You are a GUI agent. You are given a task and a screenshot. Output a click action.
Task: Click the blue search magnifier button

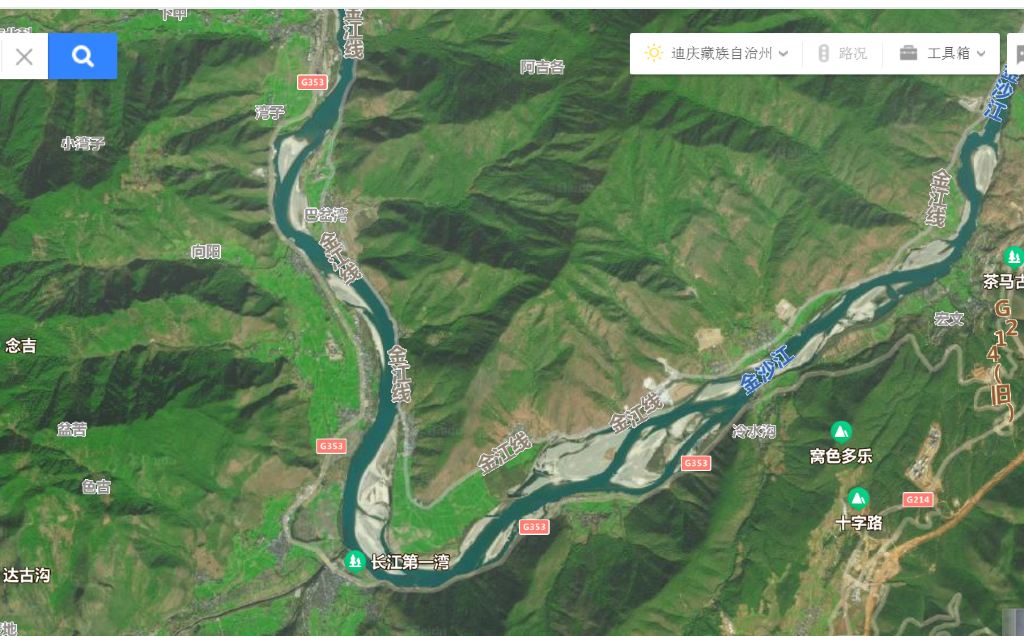(x=82, y=56)
